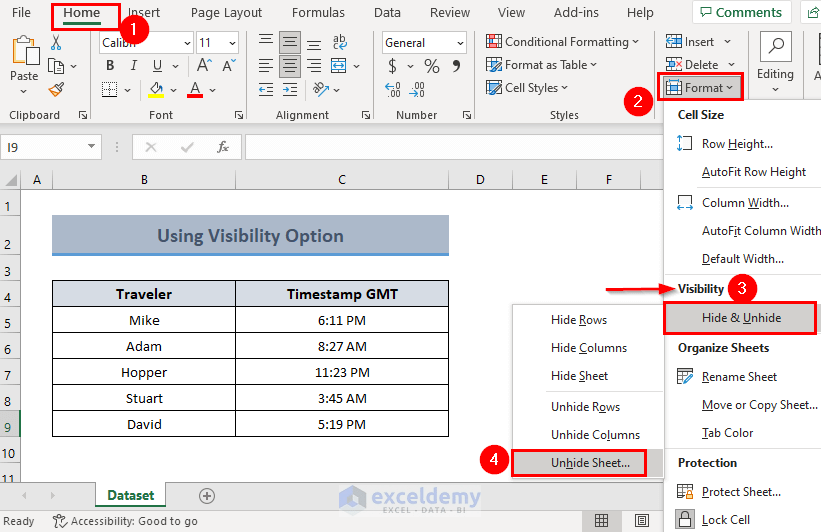Choose Row Height from Format menu
Screen dimensions: 821x532
737,144
